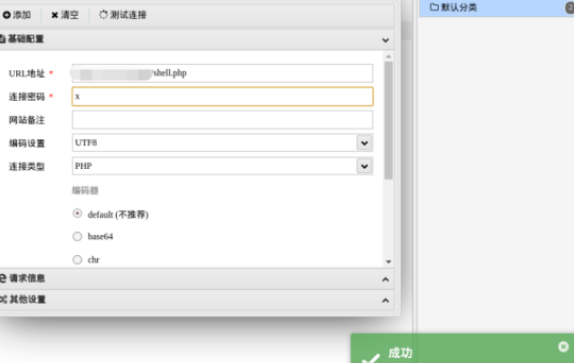Click the 其他设置 shuffle icon
Viewport: 574px width, 363px height.
3,299
